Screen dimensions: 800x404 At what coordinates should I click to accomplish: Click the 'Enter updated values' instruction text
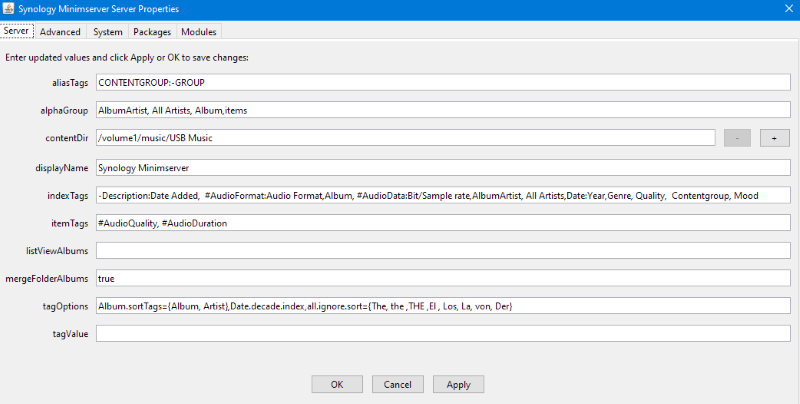[x=127, y=58]
